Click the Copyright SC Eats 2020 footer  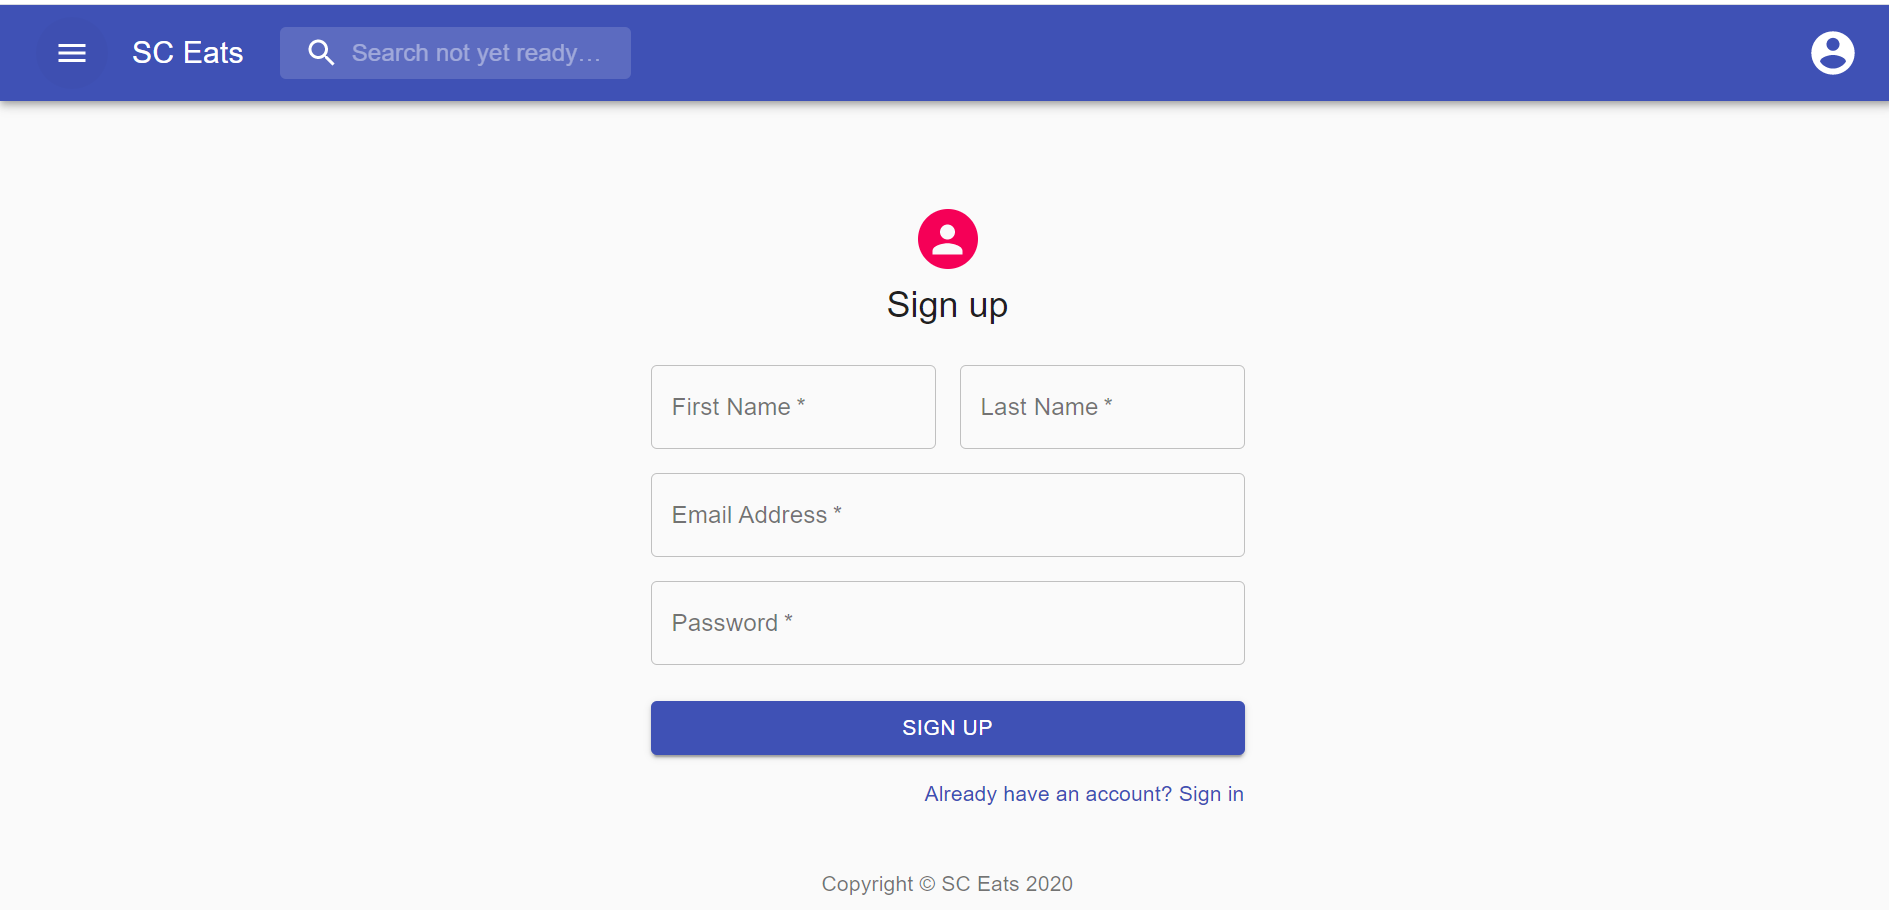pos(947,884)
